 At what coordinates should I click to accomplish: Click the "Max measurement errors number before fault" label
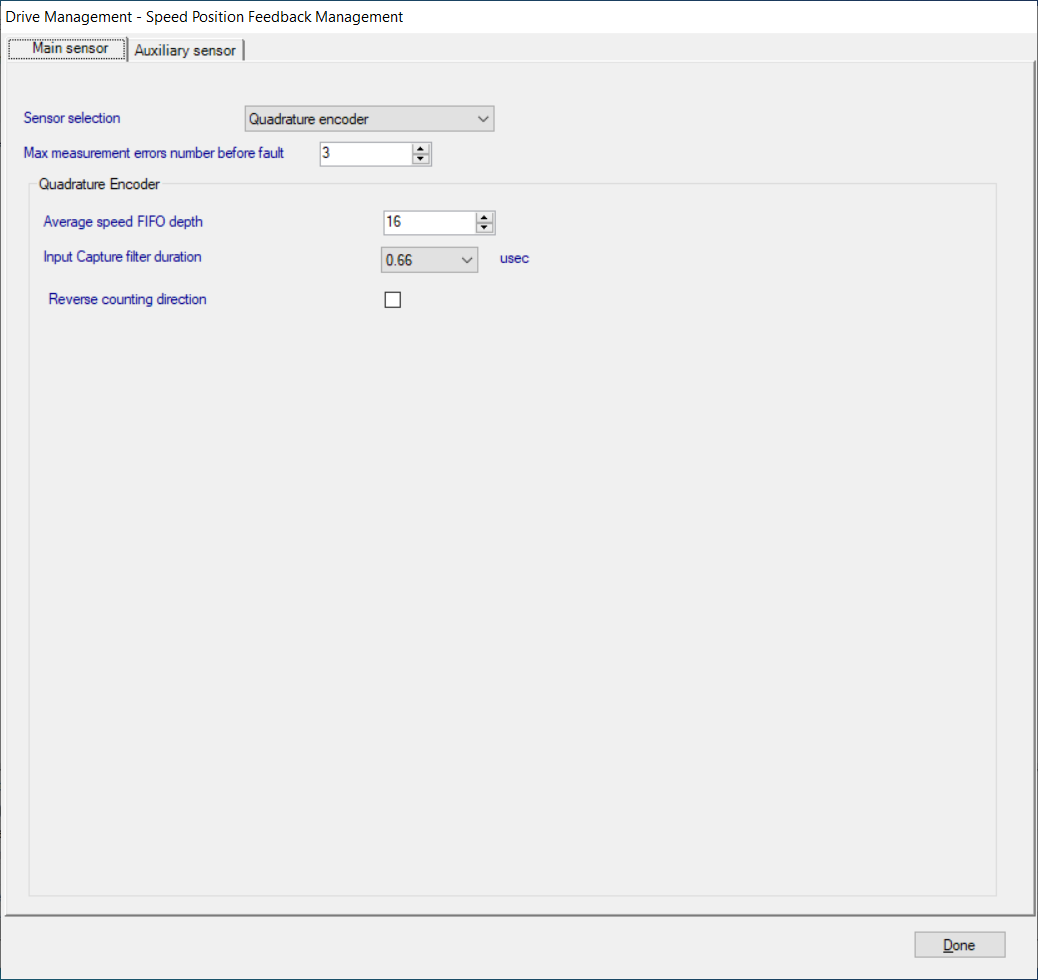coord(154,153)
